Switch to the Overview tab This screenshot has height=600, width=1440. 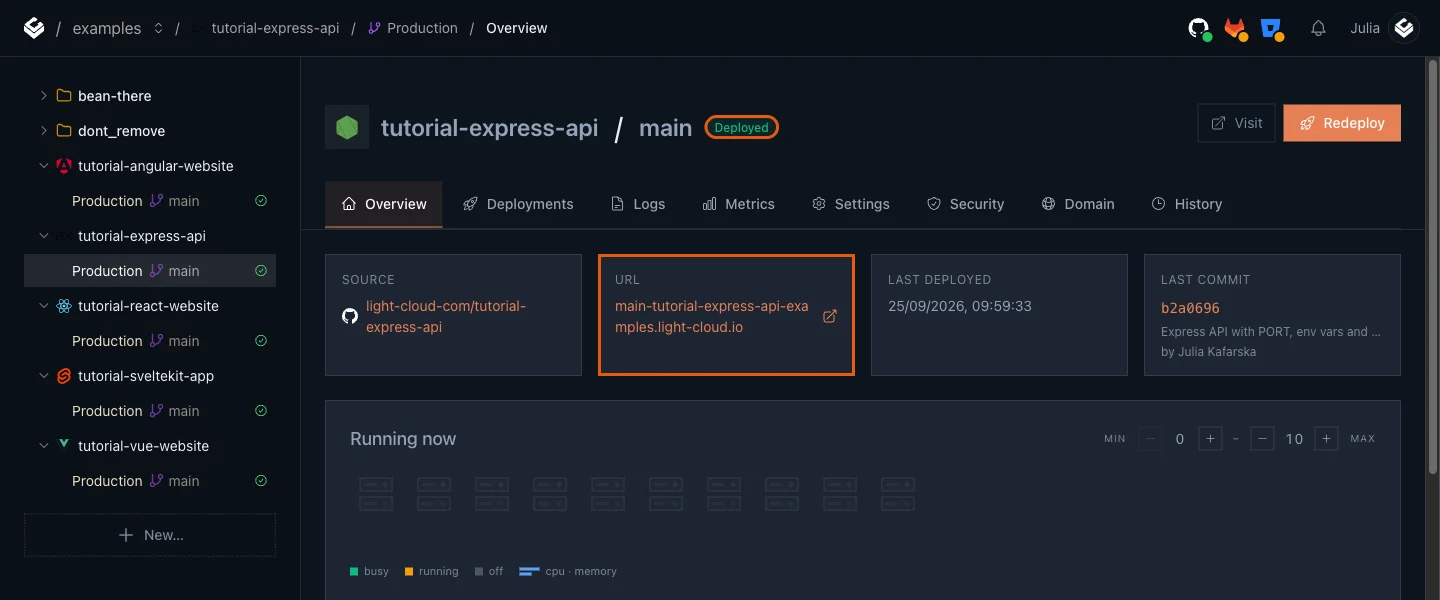coord(384,204)
